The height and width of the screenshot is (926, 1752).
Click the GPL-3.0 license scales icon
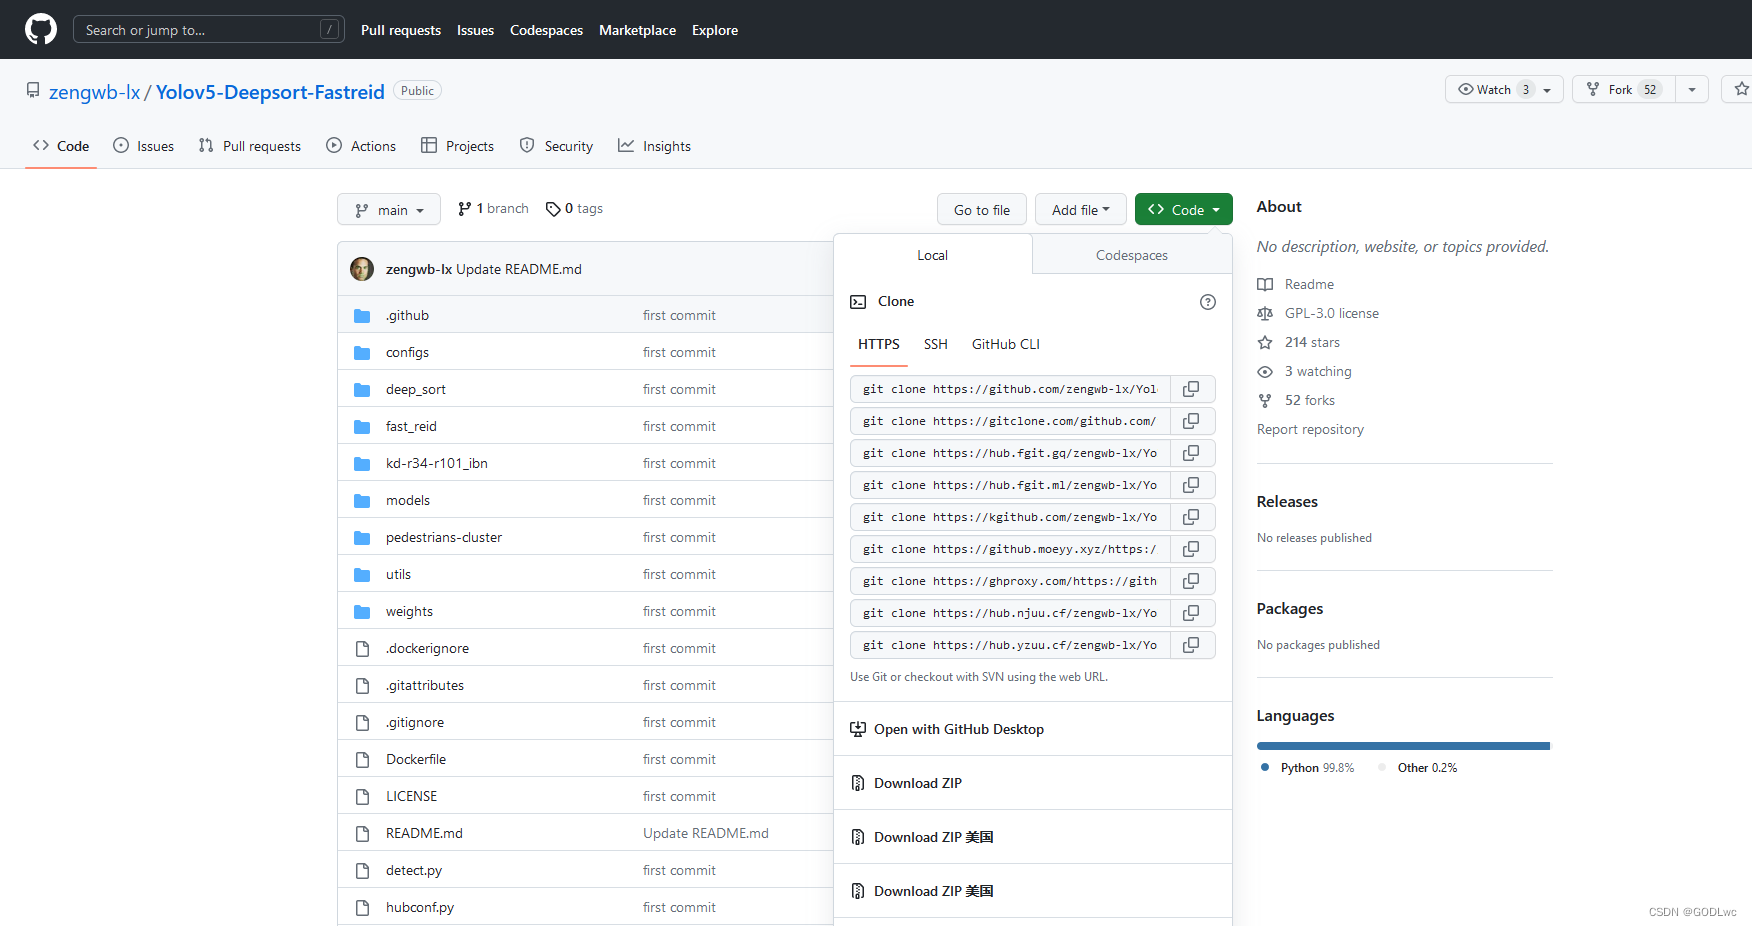coord(1265,314)
